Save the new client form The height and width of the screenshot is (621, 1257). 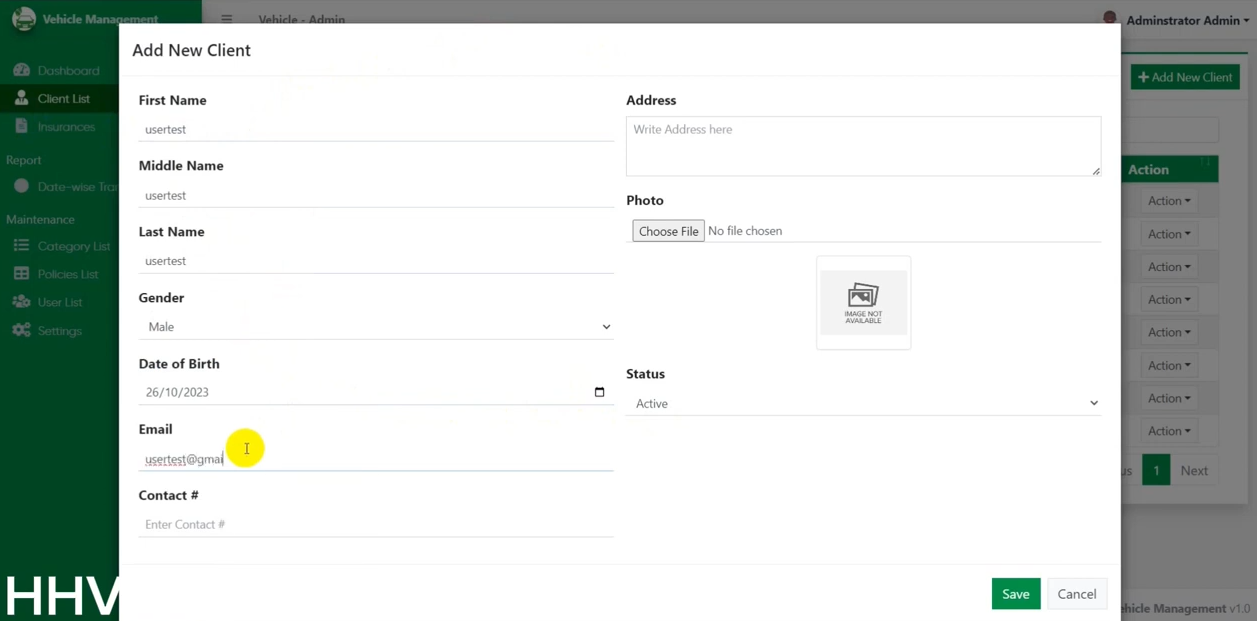[x=1015, y=594]
